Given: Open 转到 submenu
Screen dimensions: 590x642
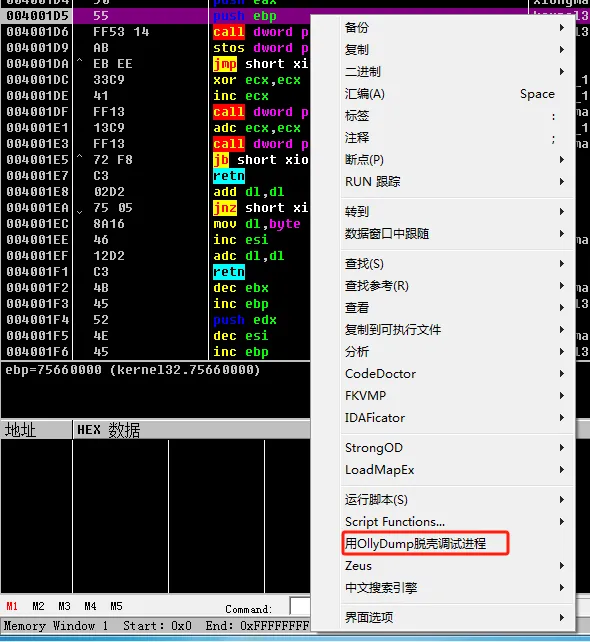Looking at the screenshot, I should point(455,212).
